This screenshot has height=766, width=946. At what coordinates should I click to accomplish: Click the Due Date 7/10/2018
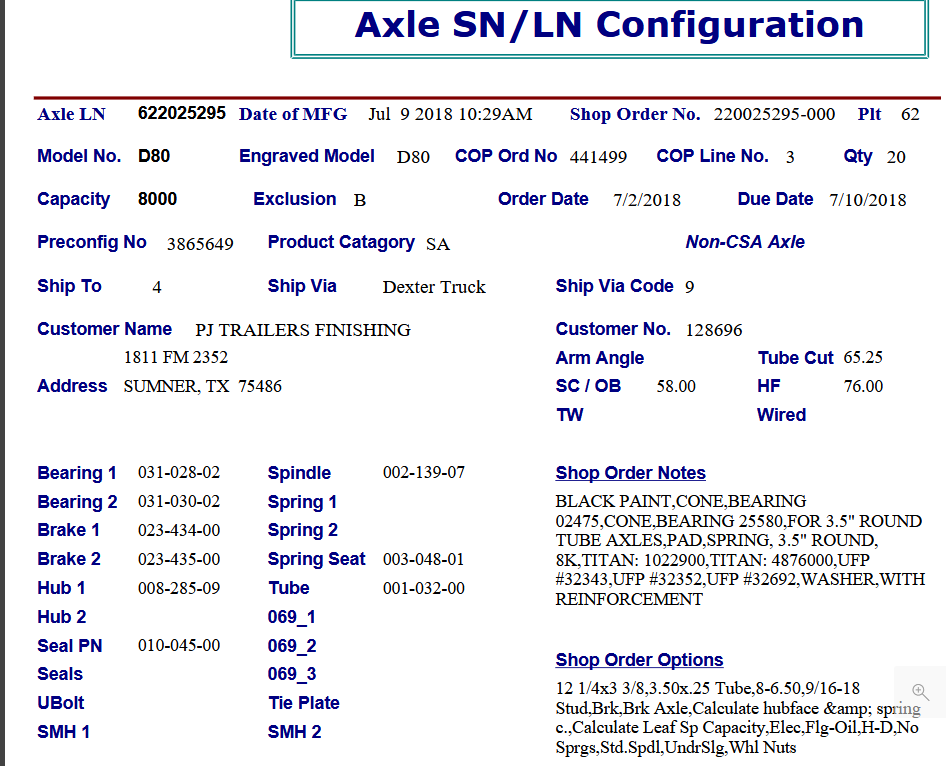tap(867, 200)
